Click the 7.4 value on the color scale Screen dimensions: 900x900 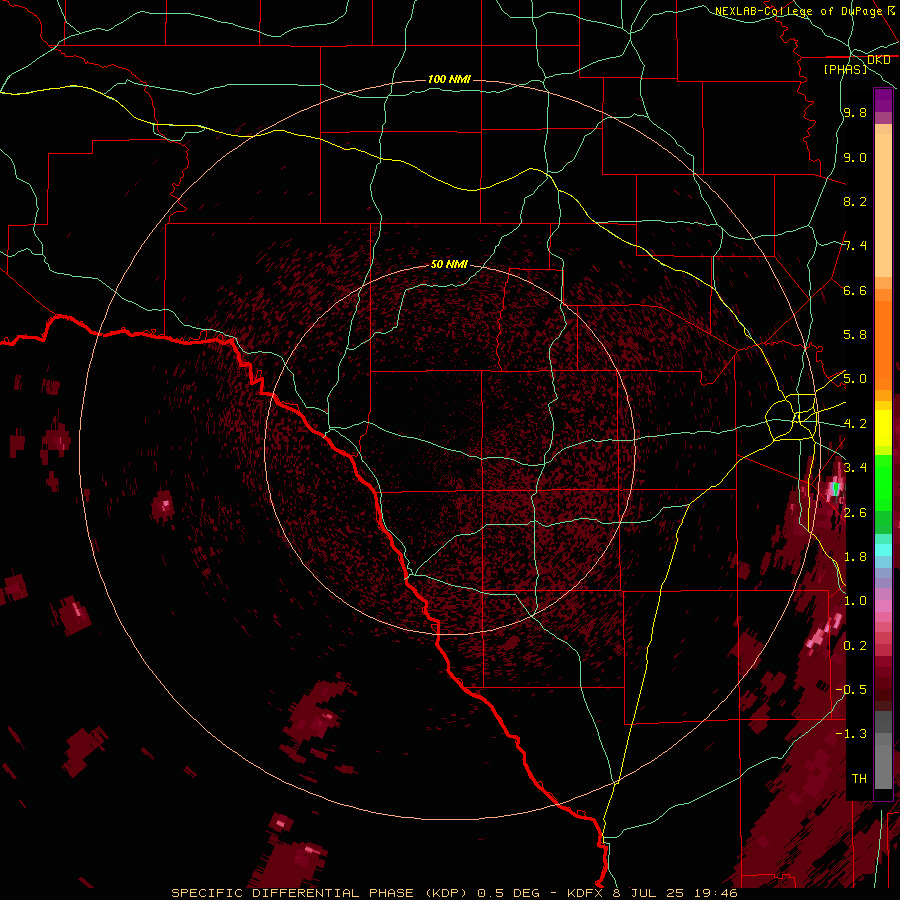(855, 246)
